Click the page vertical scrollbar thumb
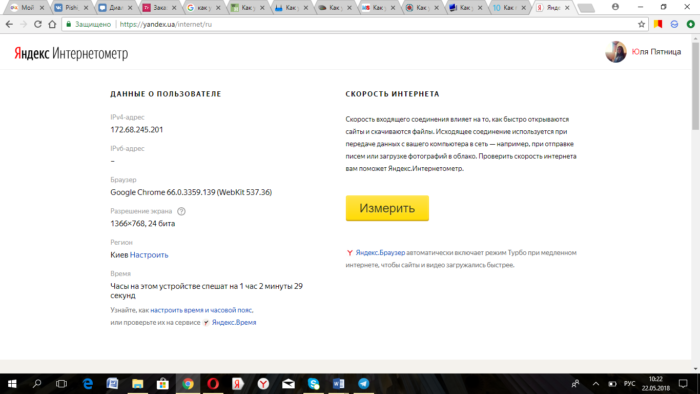Image resolution: width=700 pixels, height=394 pixels. click(696, 85)
